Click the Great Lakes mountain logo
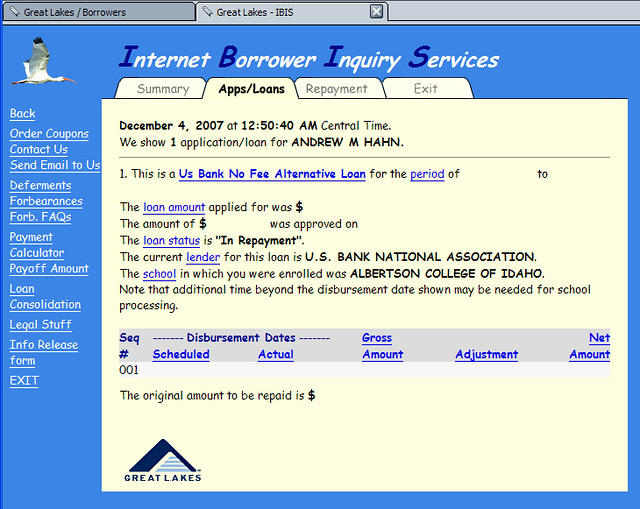640x509 pixels. 163,461
